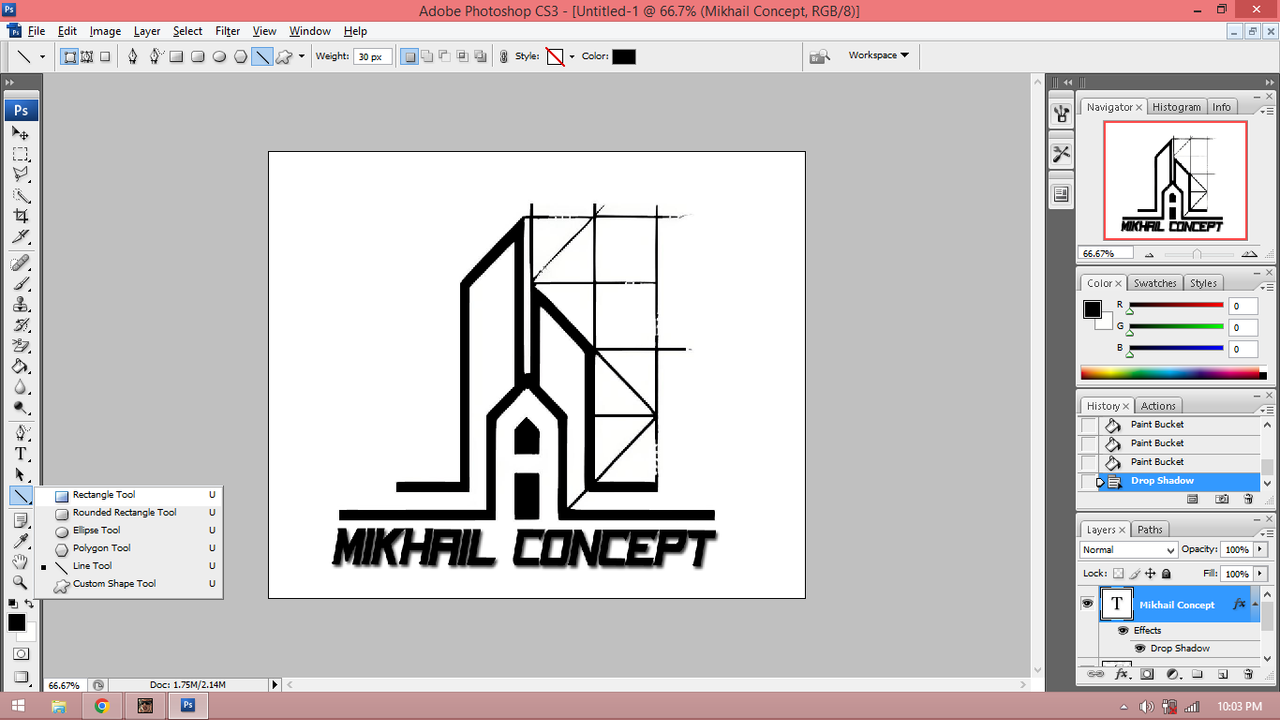Viewport: 1280px width, 720px height.
Task: Select the Clone Stamp tool
Action: [20, 305]
